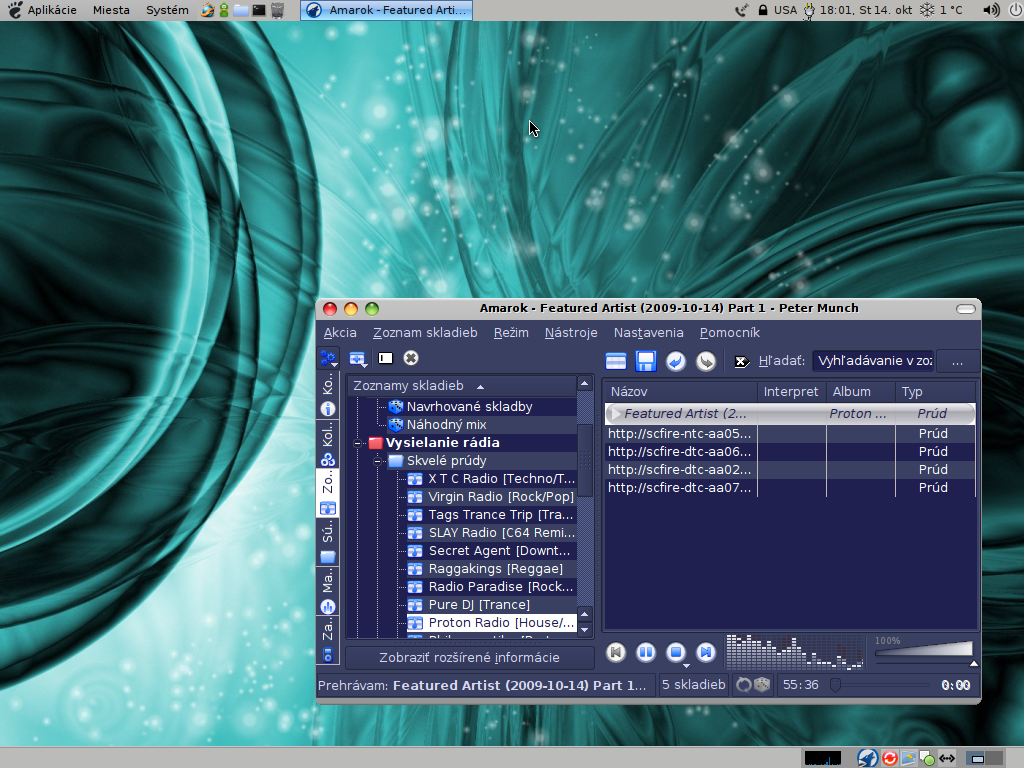Open the Akcia menu
This screenshot has width=1024, height=768.
click(340, 332)
